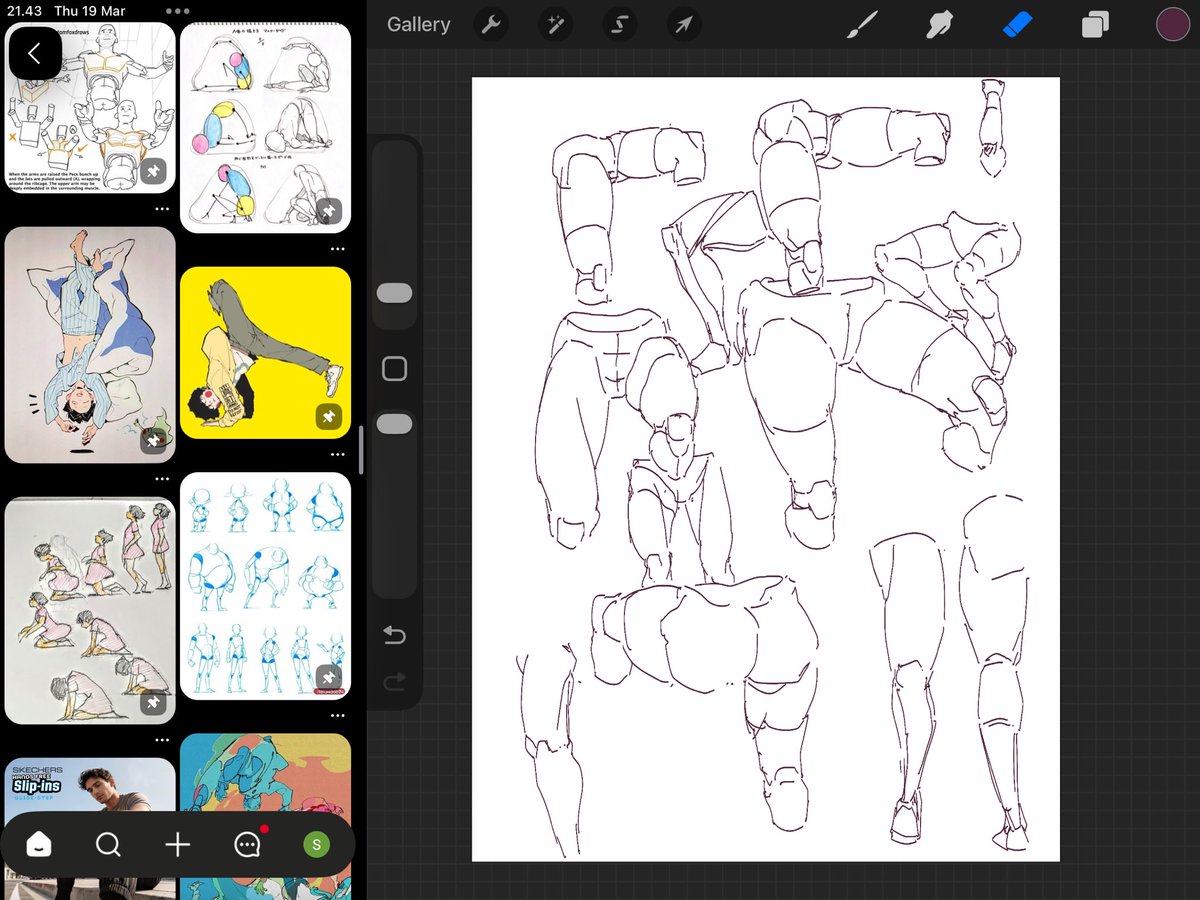Open iPad multitasking dots at top

click(x=178, y=11)
